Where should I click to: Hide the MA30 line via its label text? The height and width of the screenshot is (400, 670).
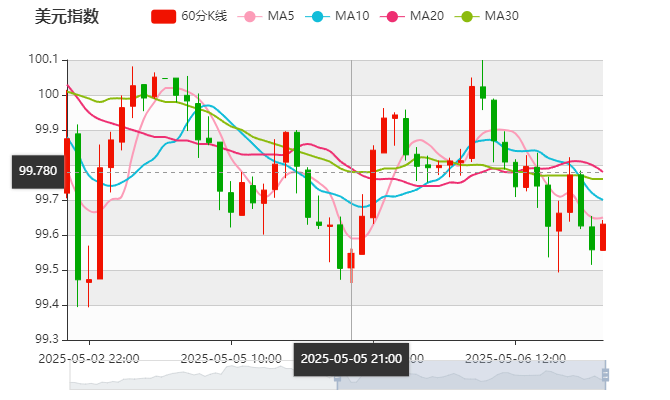(501, 17)
